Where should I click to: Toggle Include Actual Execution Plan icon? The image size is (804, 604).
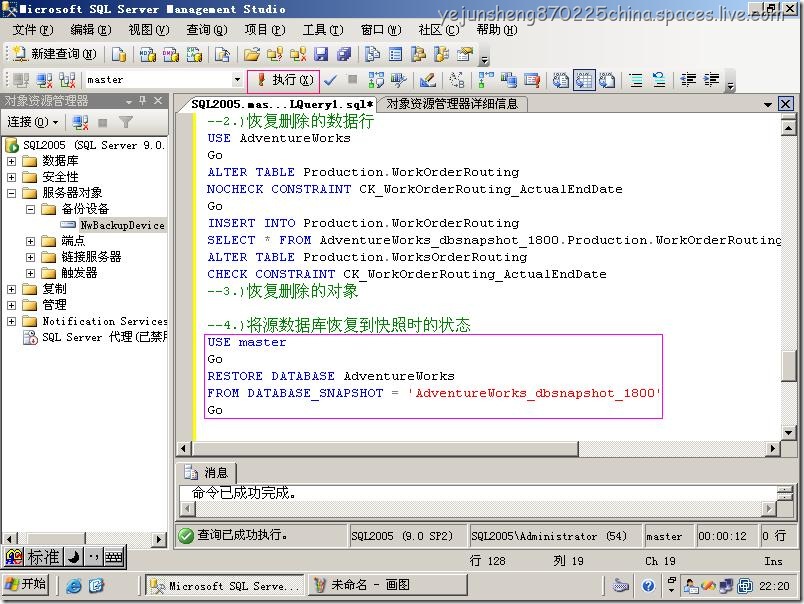click(x=486, y=80)
